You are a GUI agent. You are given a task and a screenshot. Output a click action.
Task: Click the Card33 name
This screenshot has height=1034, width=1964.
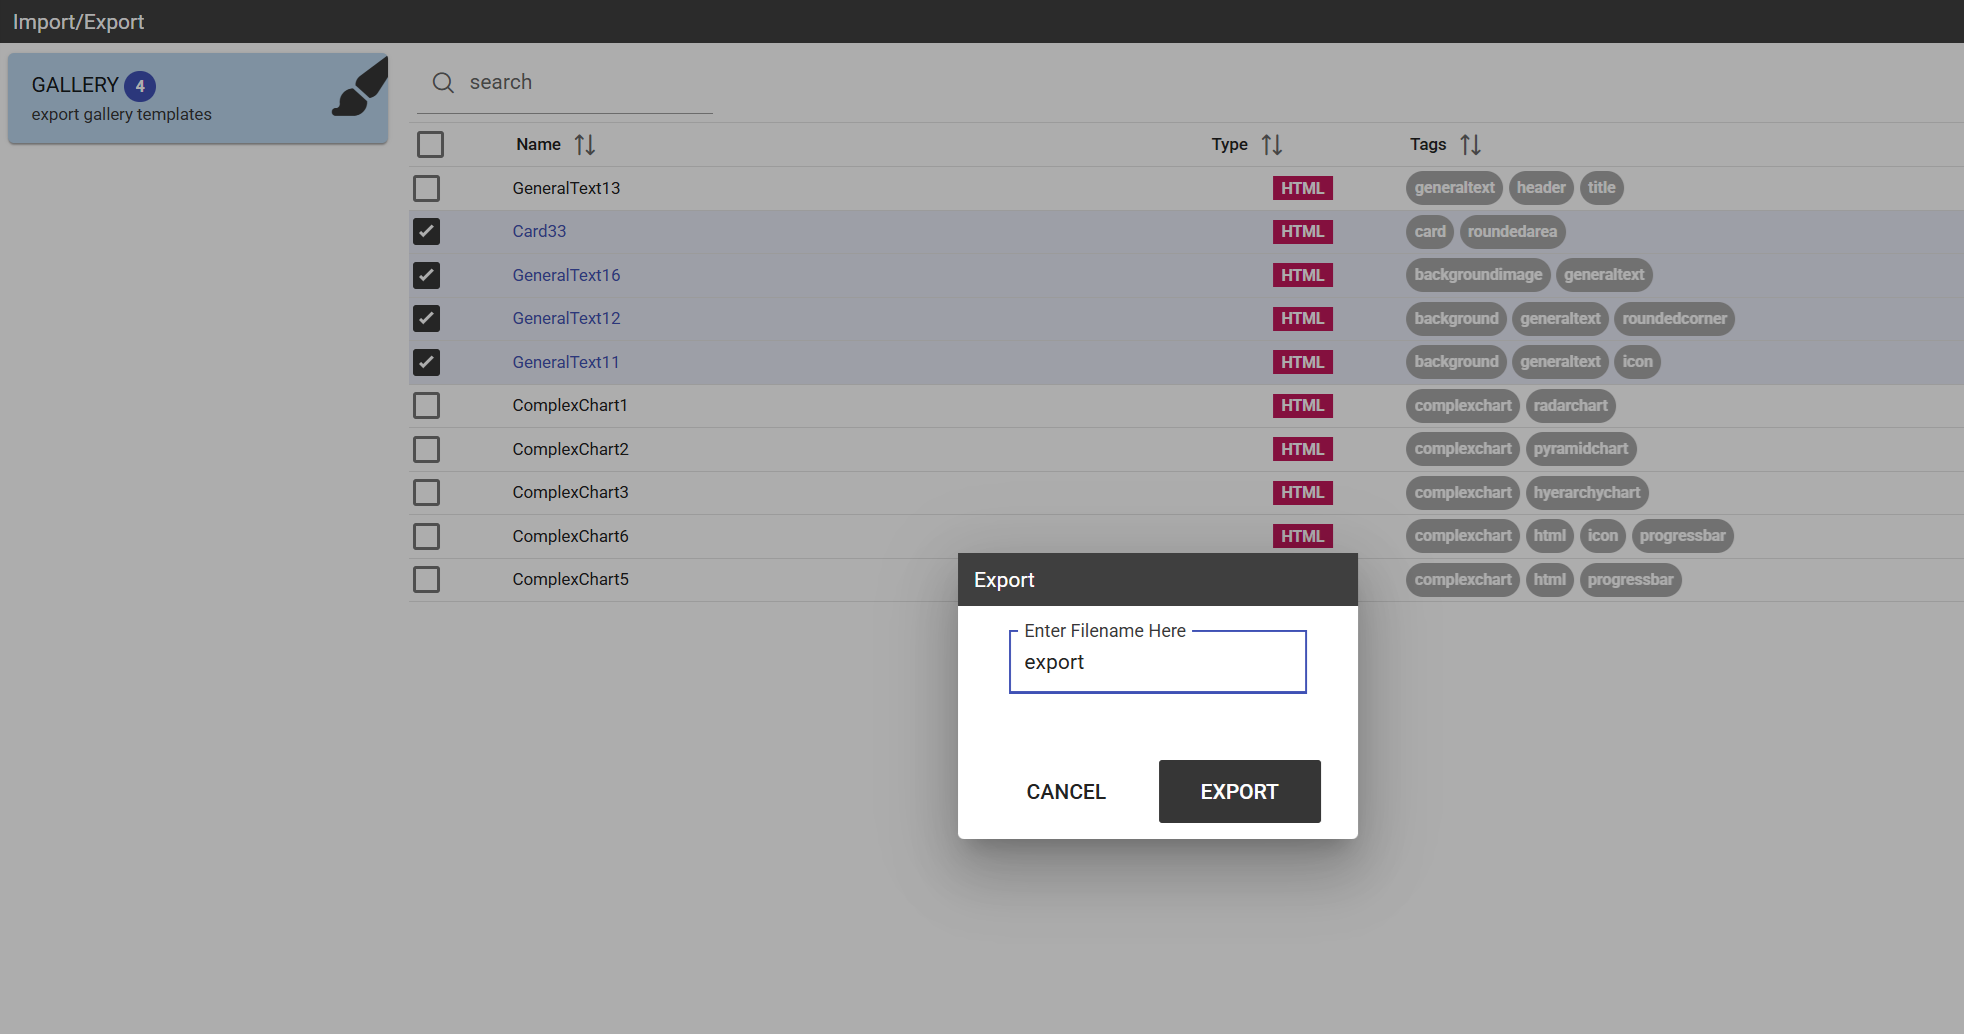[539, 232]
